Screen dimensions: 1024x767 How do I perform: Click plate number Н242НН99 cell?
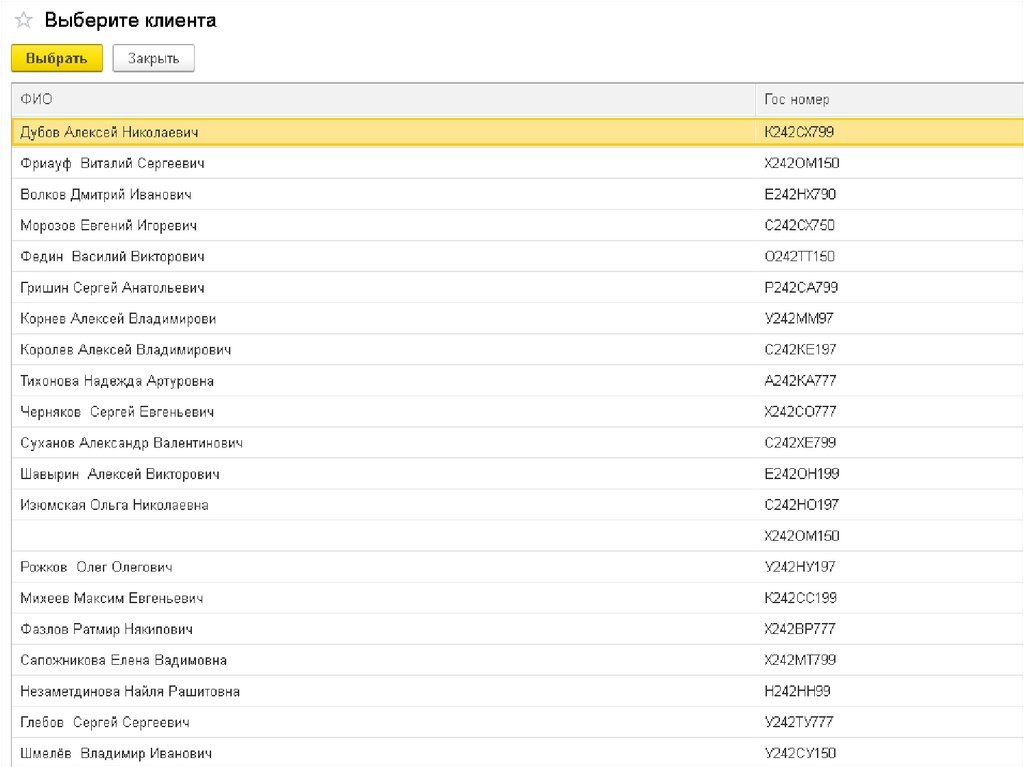[x=797, y=691]
